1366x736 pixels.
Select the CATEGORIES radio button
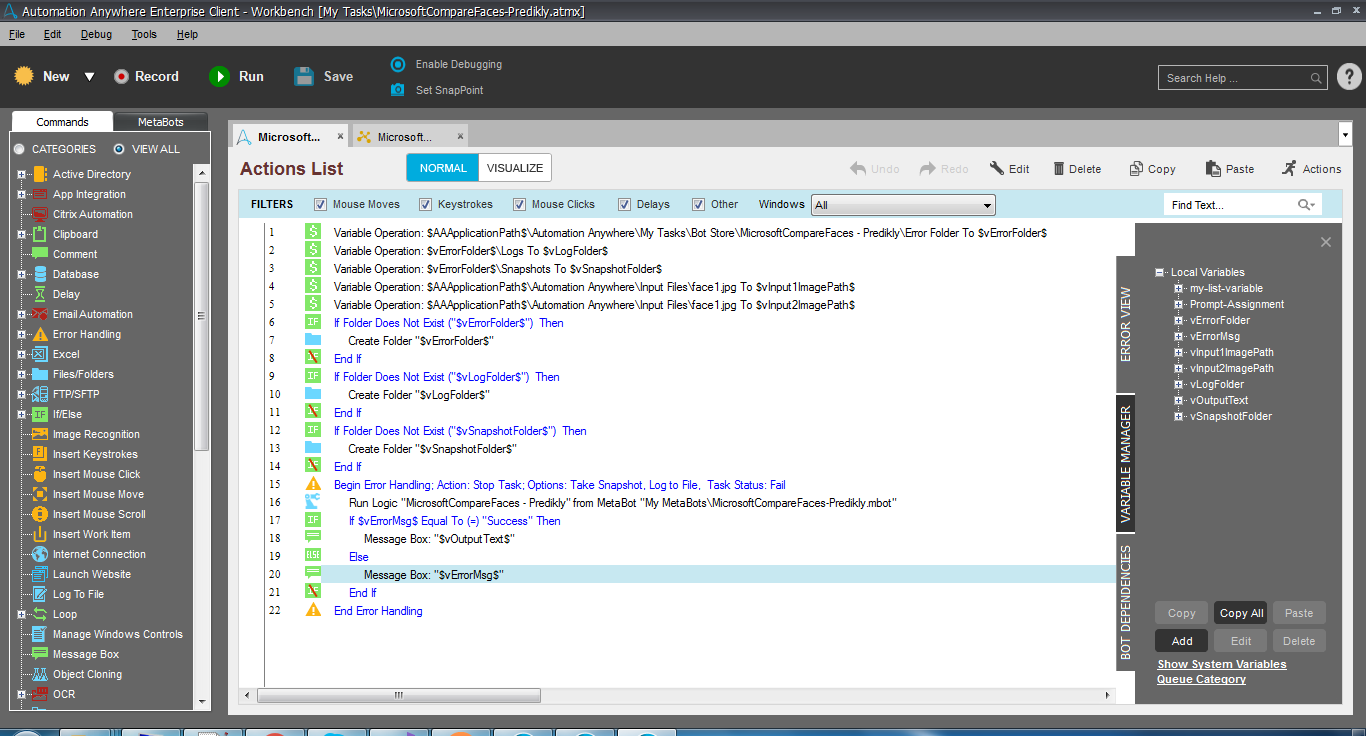click(x=19, y=149)
